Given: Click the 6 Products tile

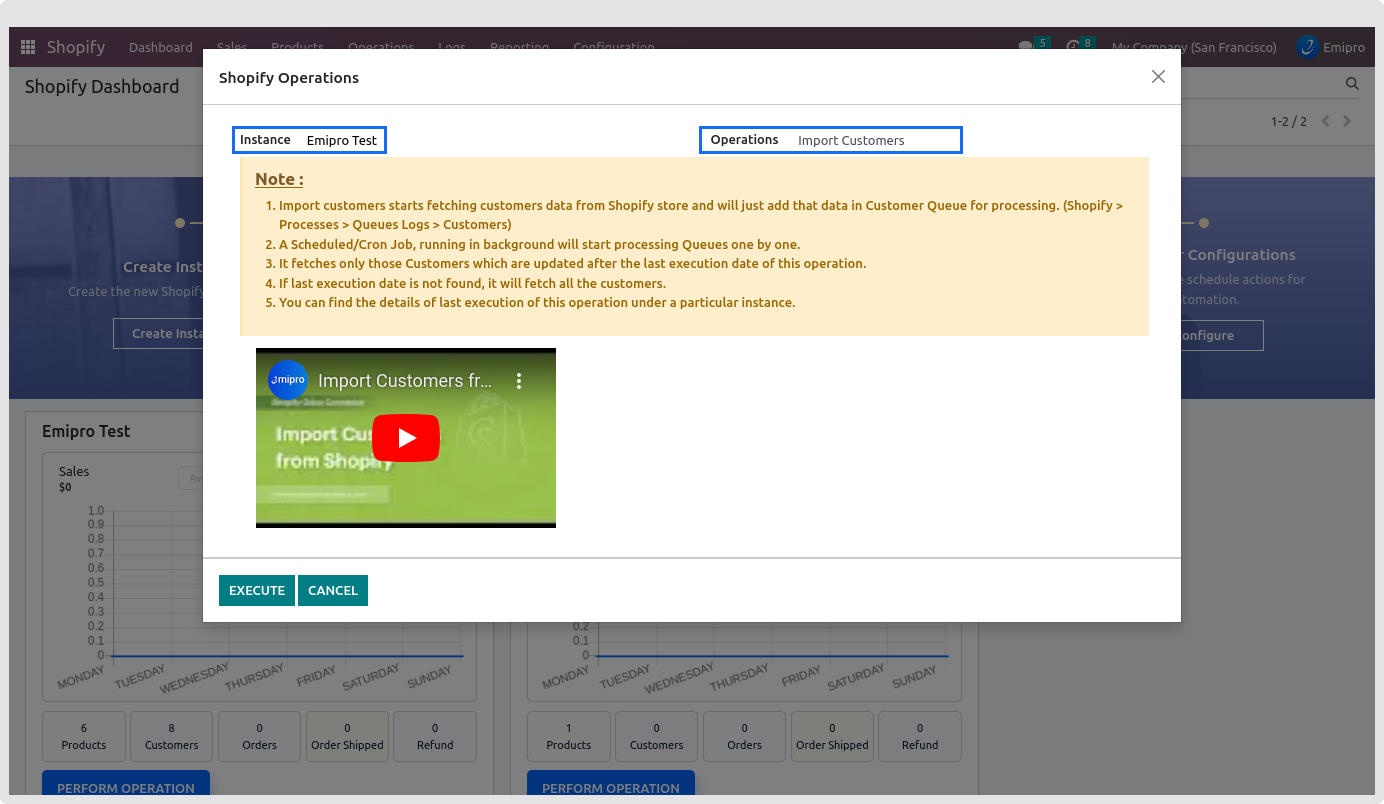Looking at the screenshot, I should click(x=84, y=737).
